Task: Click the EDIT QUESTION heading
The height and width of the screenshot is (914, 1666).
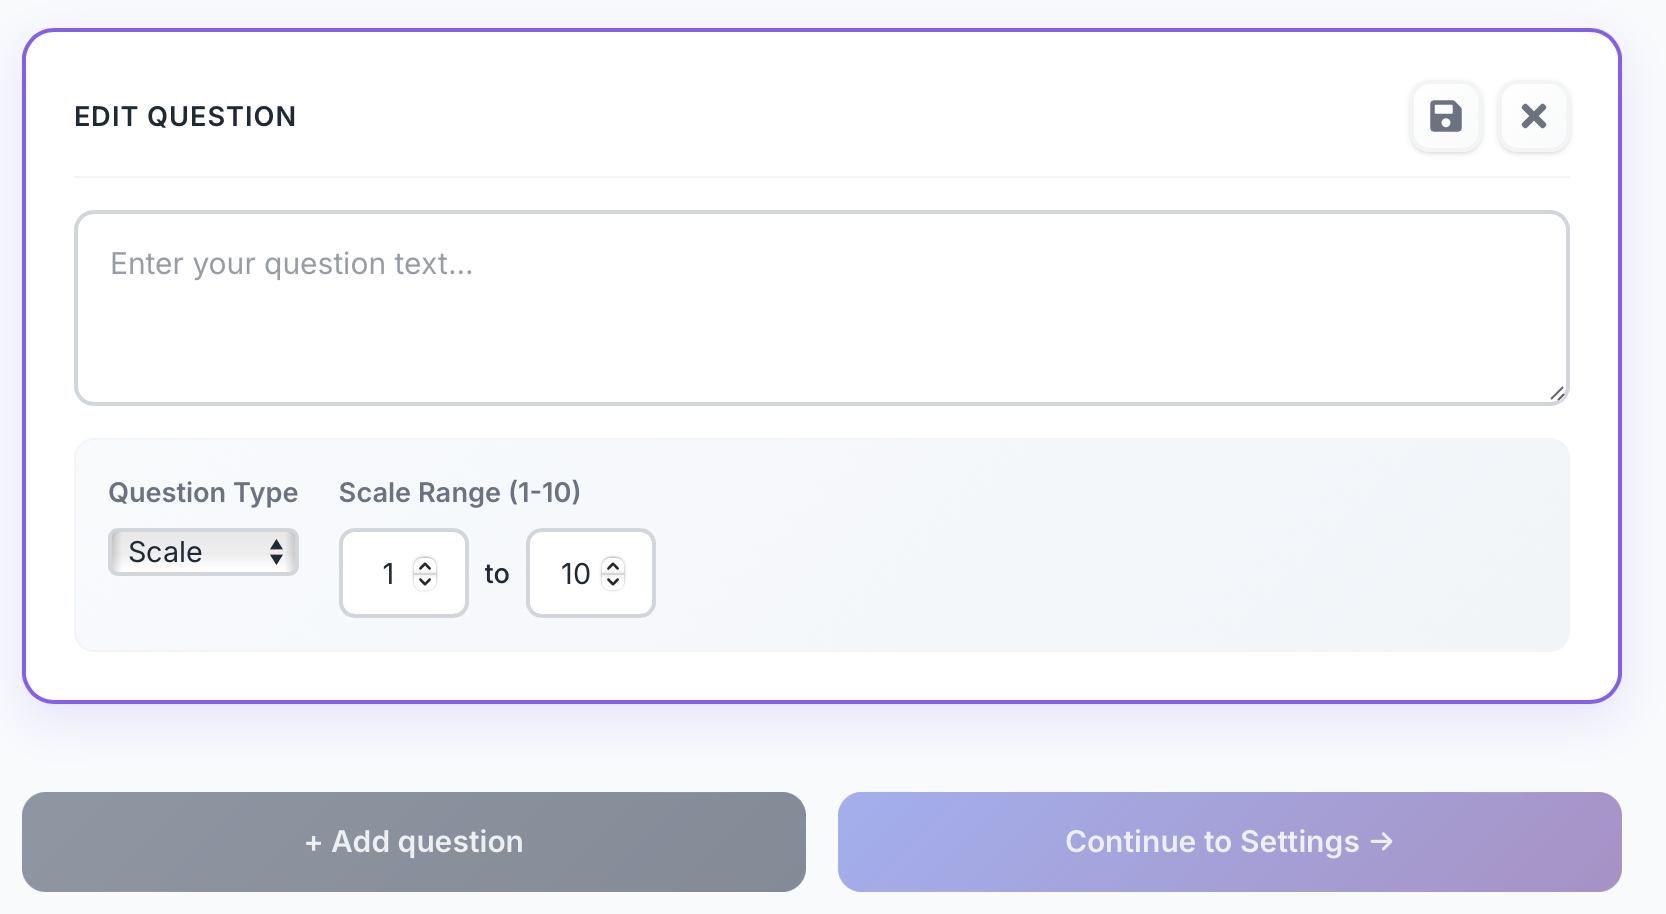Action: [x=185, y=117]
